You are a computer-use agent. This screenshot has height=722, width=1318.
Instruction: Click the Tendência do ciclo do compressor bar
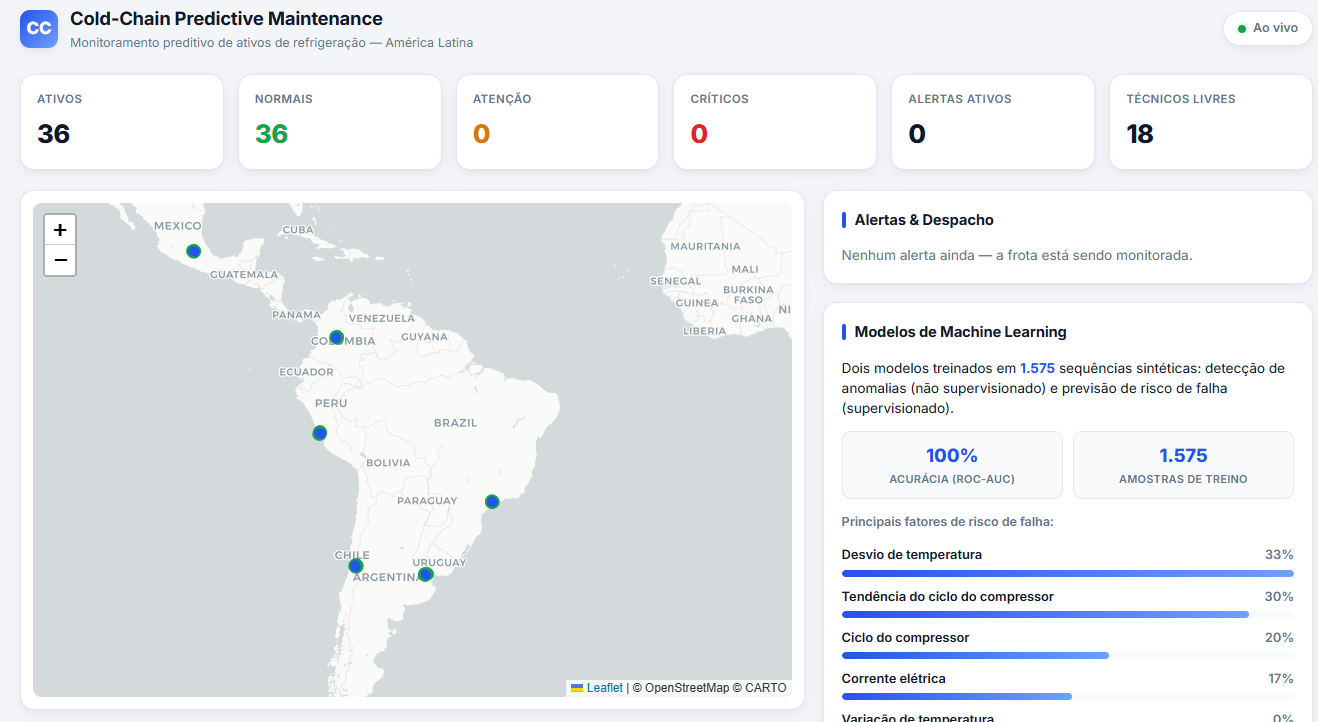1068,614
